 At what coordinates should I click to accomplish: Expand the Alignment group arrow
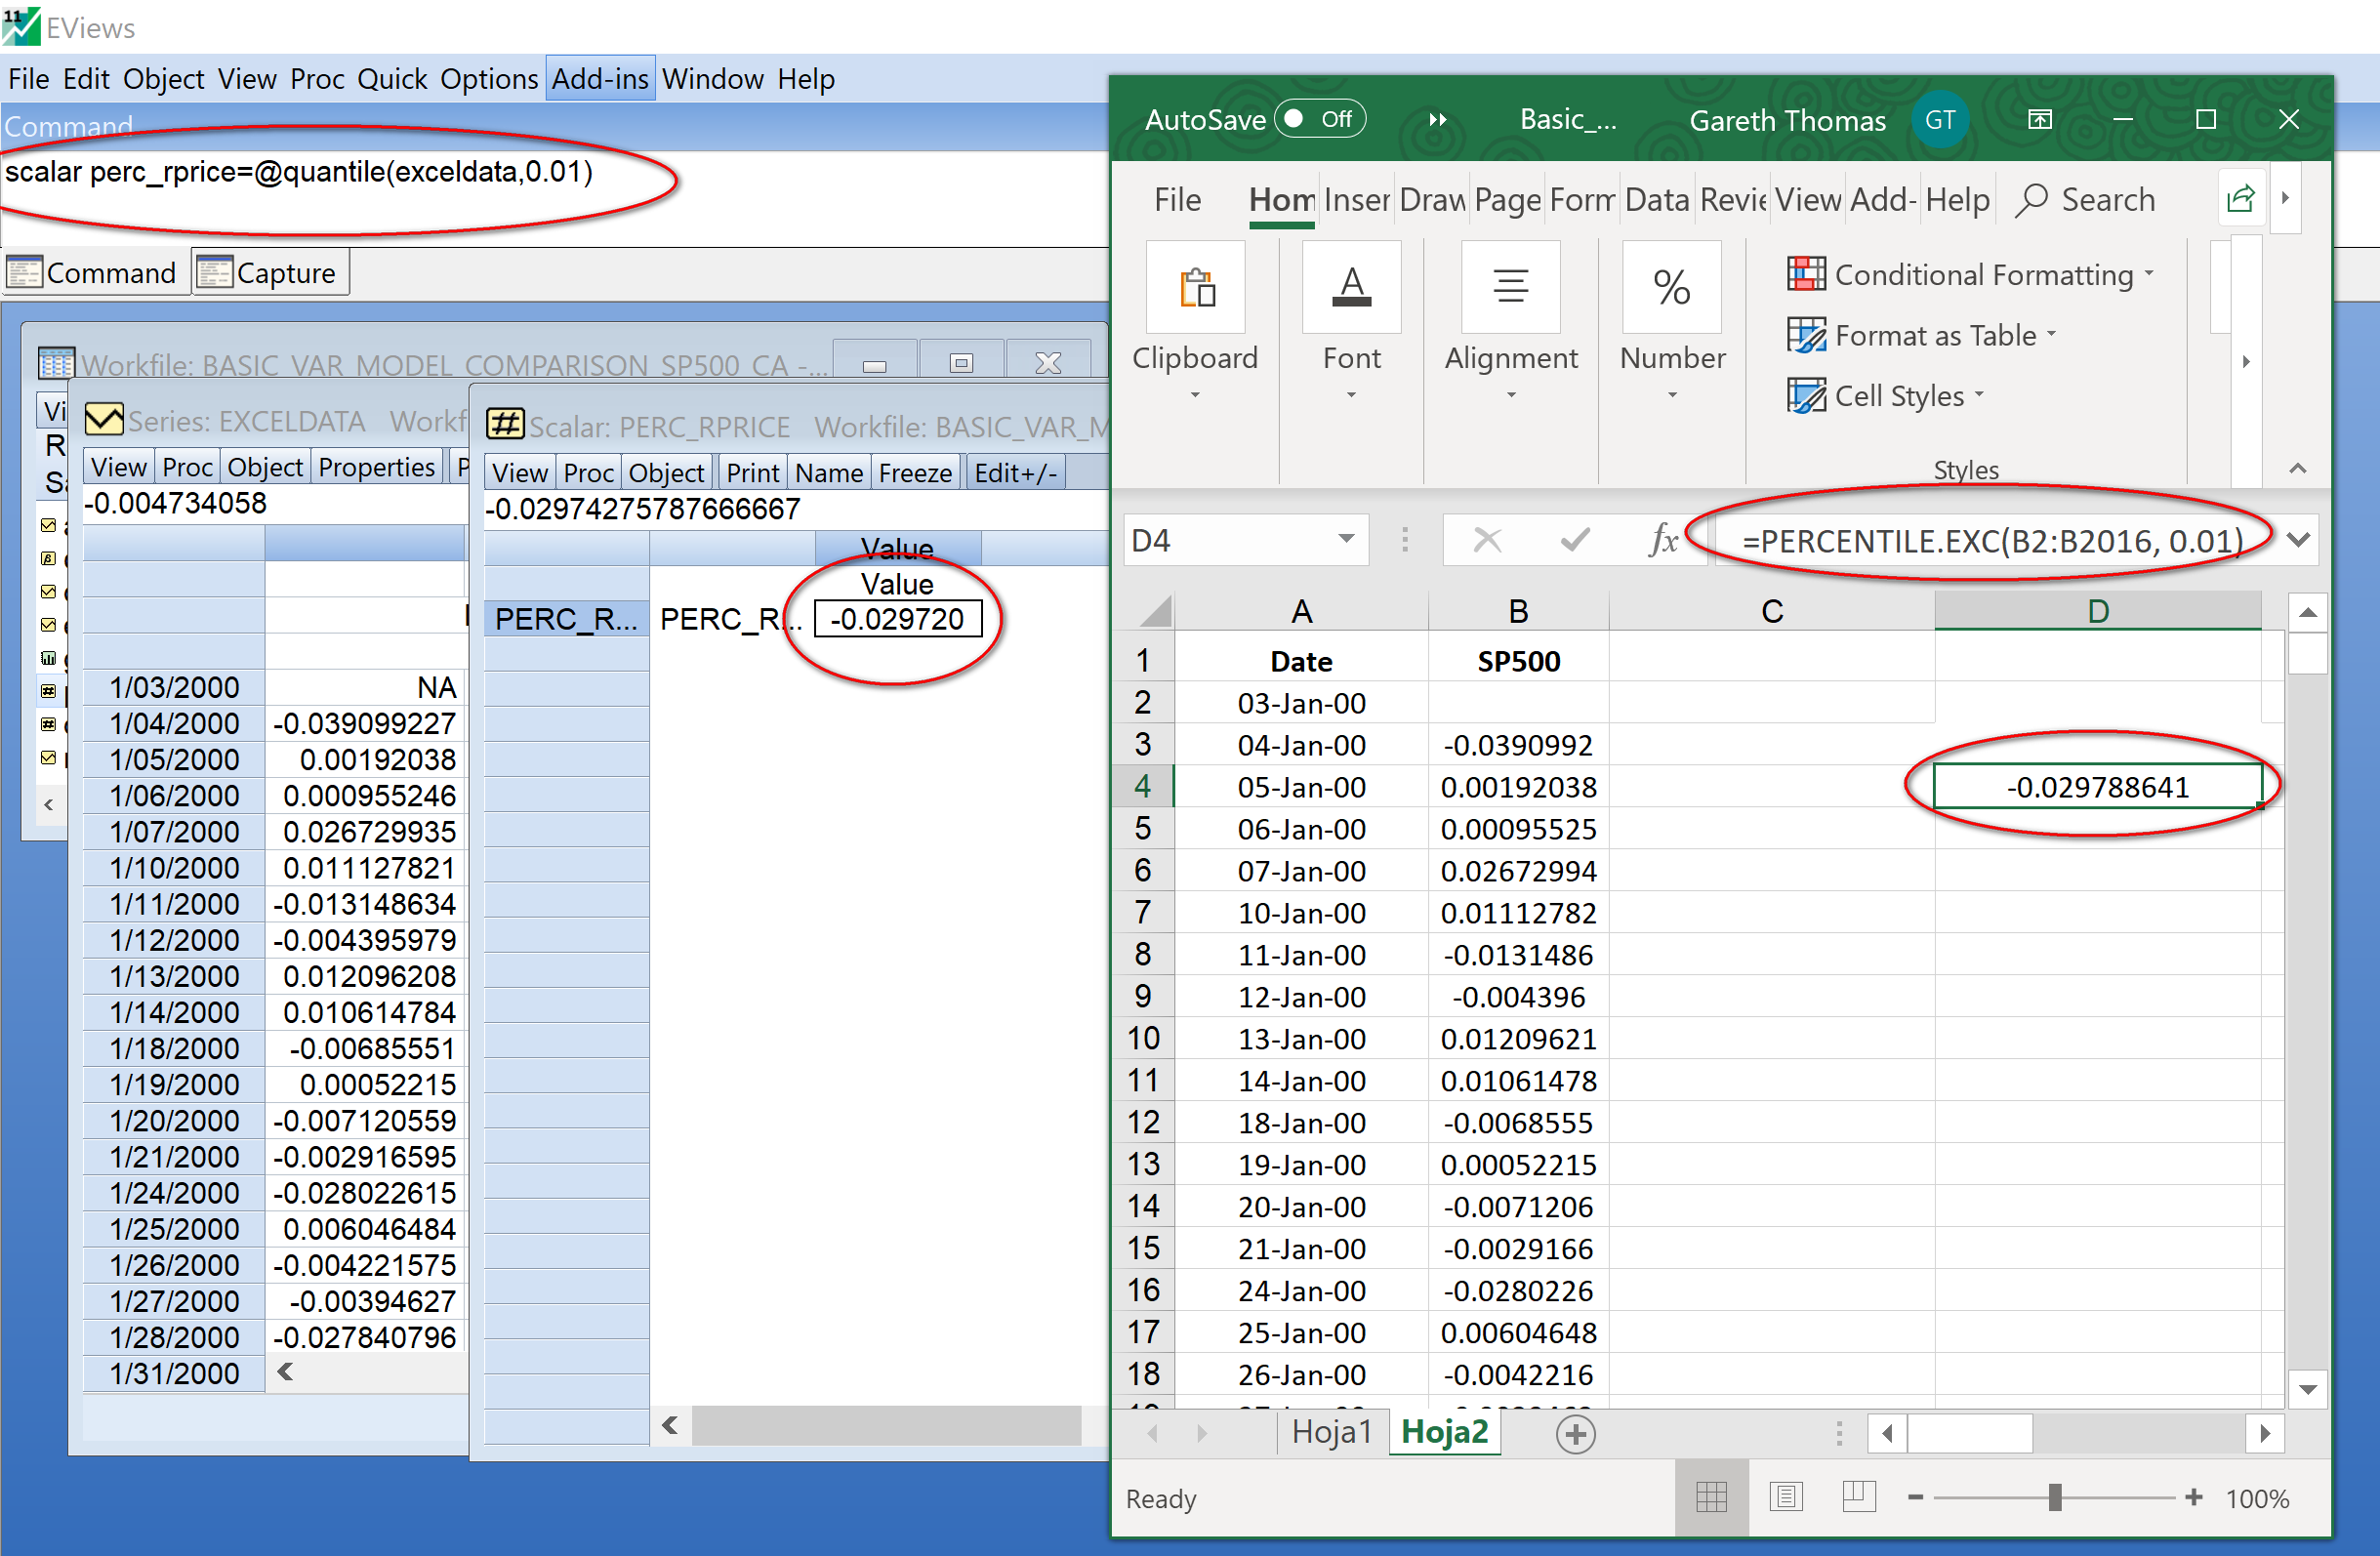[x=1511, y=396]
